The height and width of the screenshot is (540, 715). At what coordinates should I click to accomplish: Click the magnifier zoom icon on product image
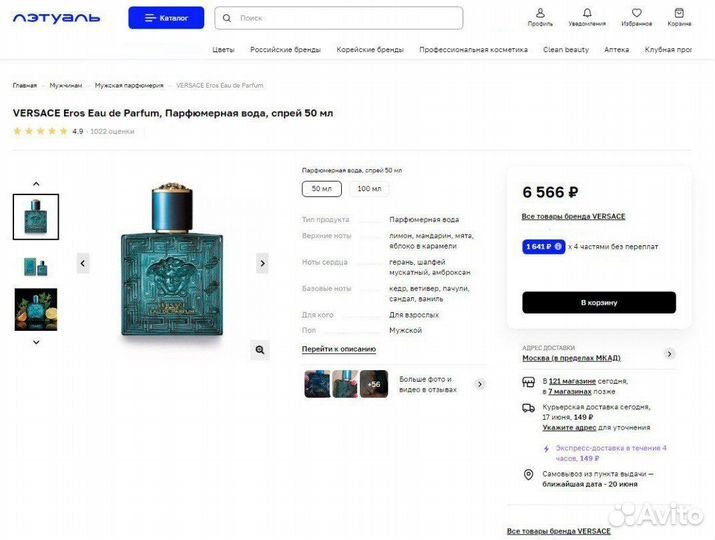[x=260, y=350]
